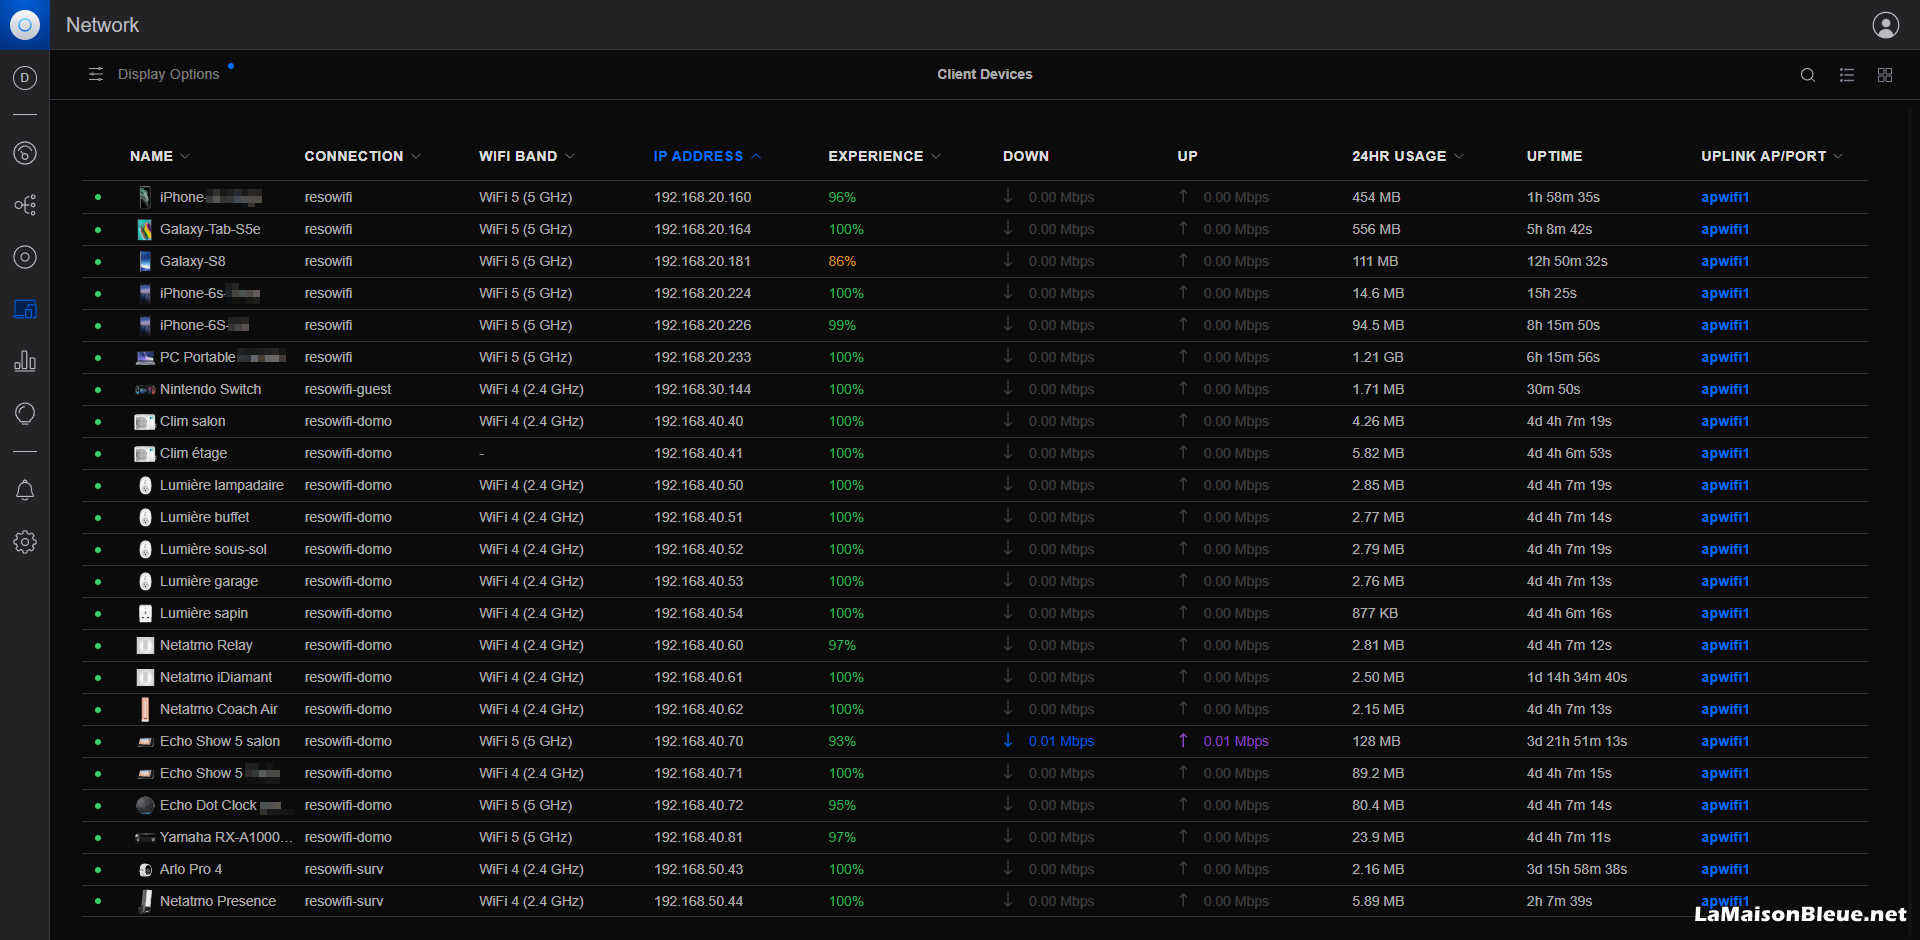
Task: Click the 0.01 Mbps download value
Action: pyautogui.click(x=1061, y=742)
